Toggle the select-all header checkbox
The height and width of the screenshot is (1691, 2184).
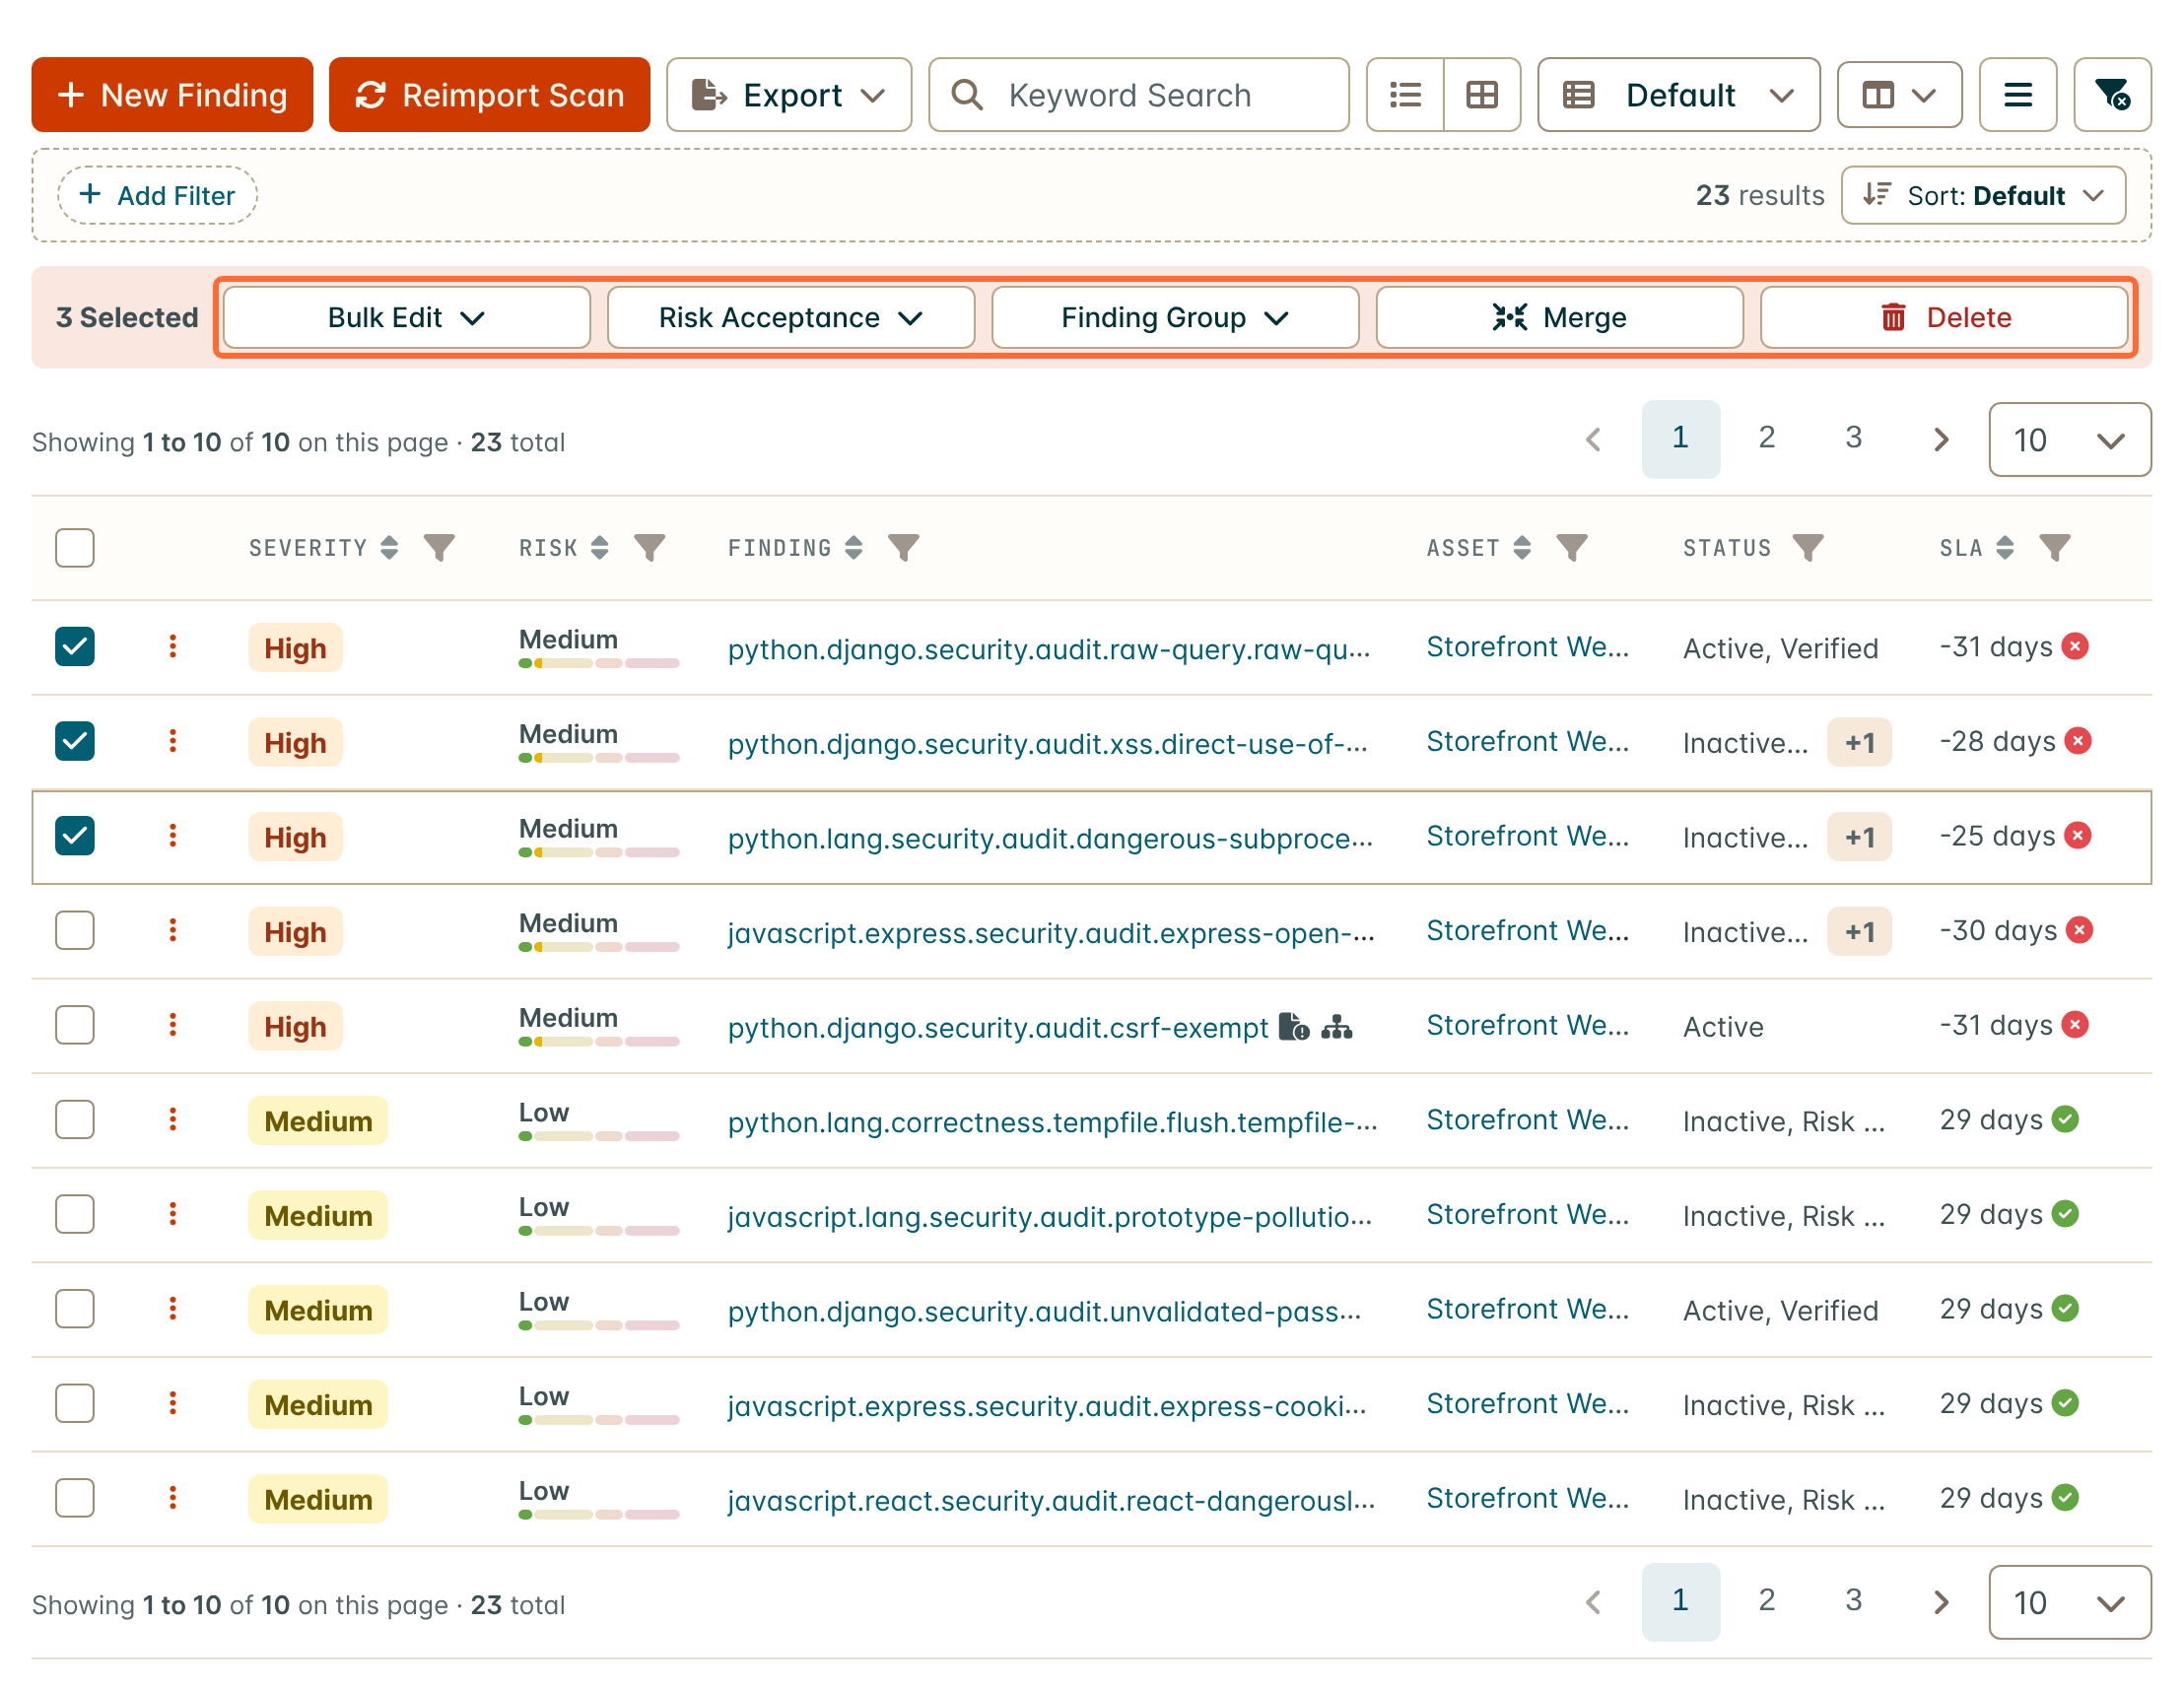(x=75, y=547)
